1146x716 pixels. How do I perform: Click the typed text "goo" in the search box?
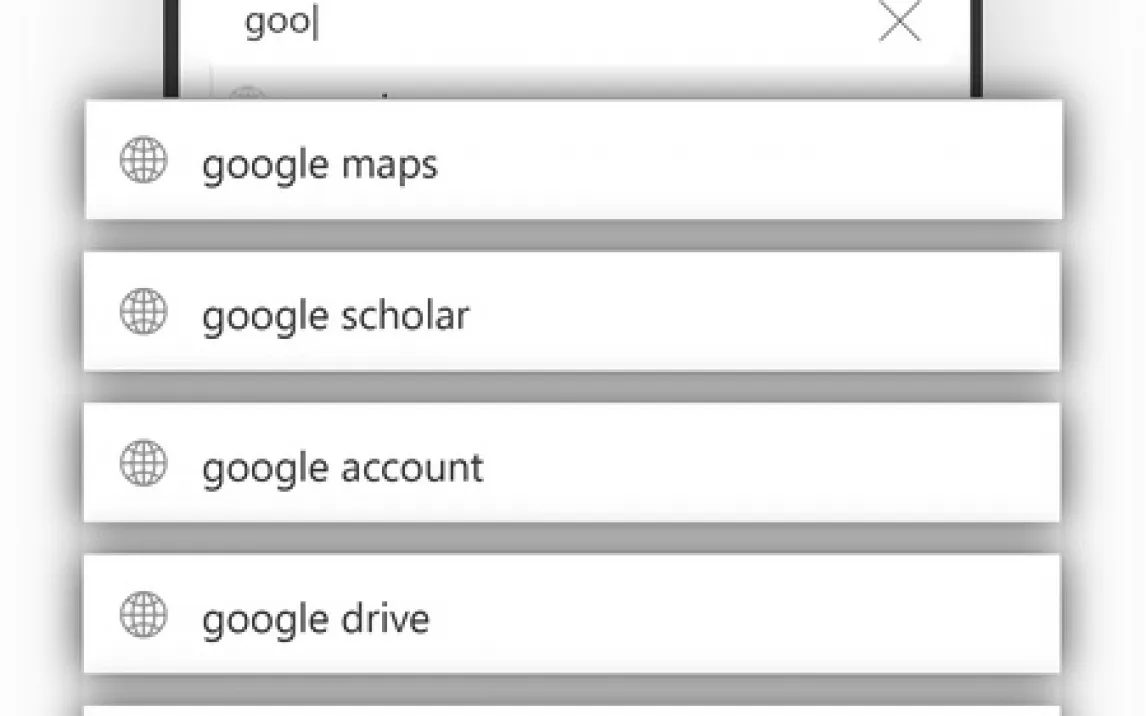[x=279, y=24]
